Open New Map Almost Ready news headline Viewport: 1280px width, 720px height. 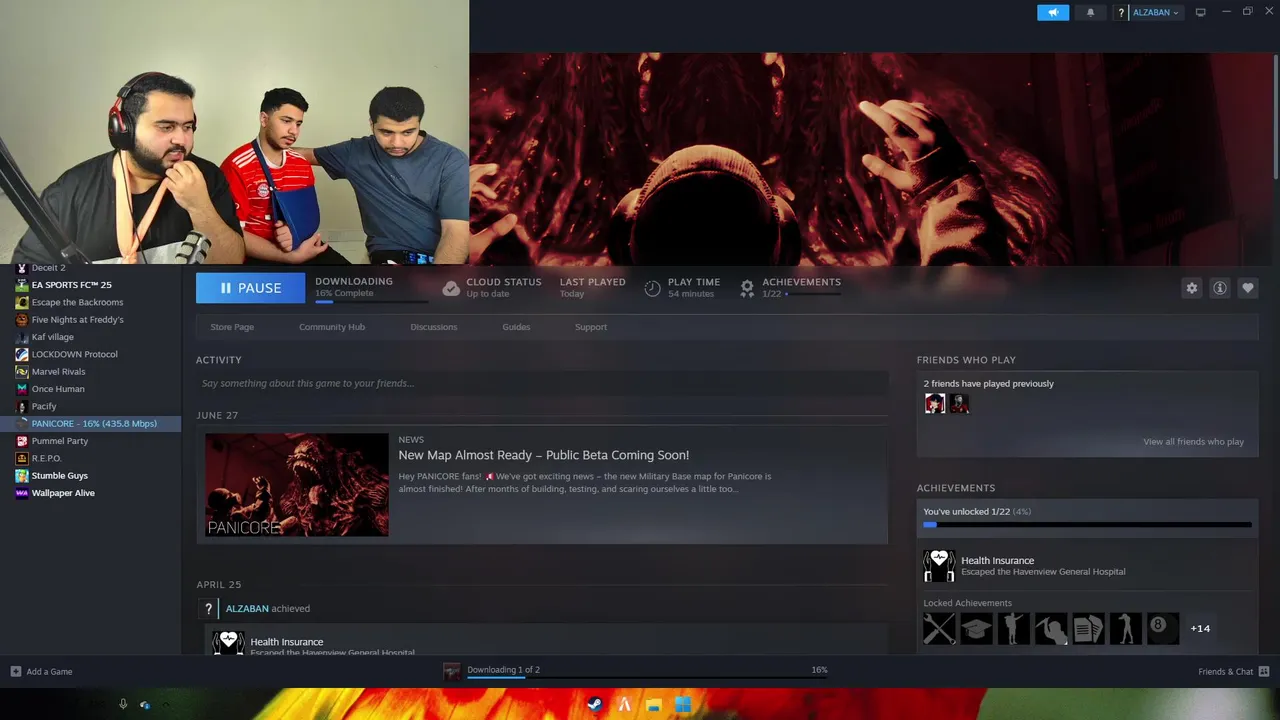544,455
